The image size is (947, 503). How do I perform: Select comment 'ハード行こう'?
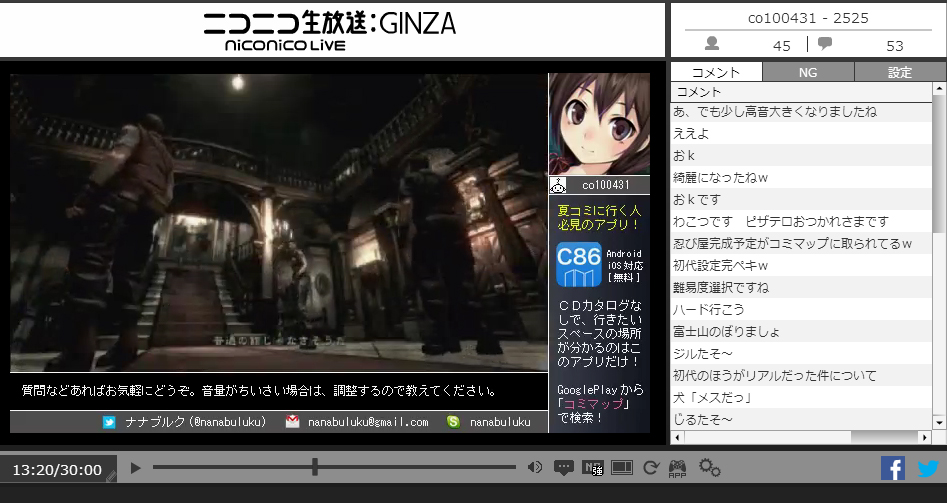tap(801, 309)
